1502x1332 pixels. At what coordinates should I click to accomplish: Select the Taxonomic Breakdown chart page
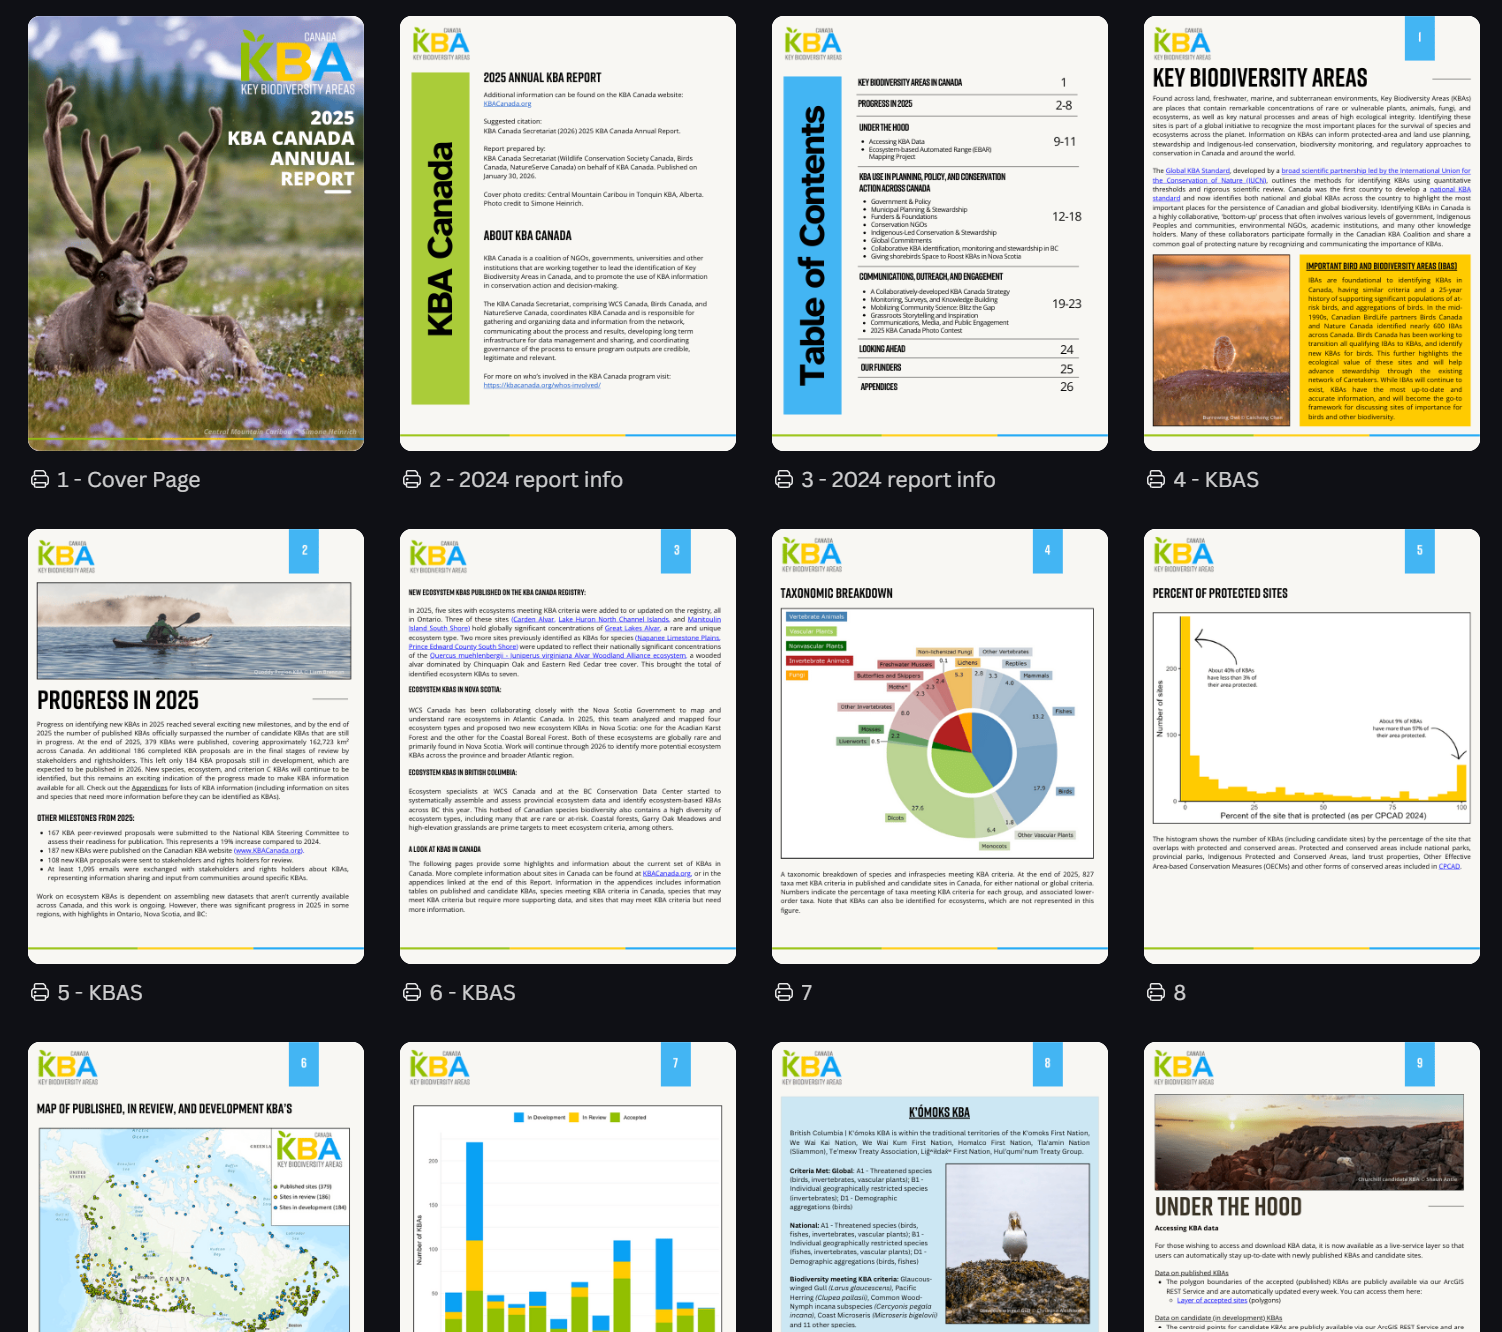[940, 746]
